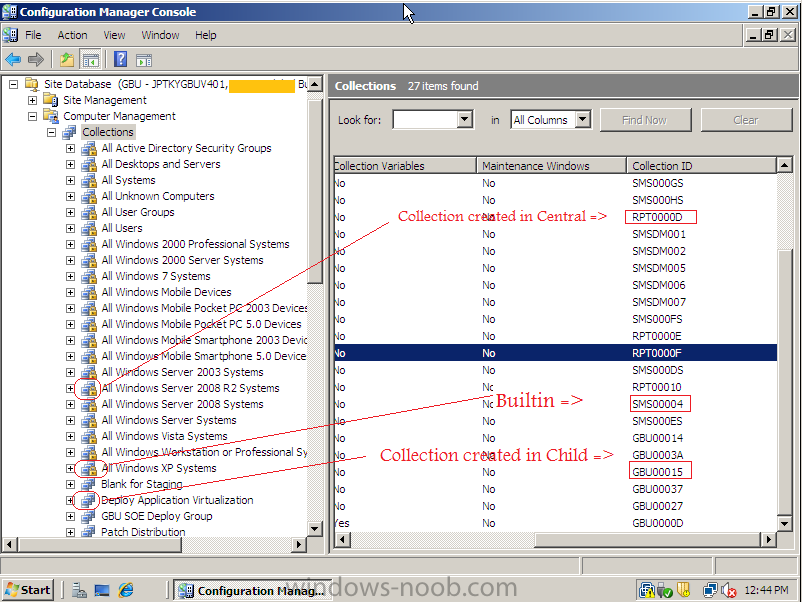
Task: Expand All Unknown Computers collection
Action: coord(71,196)
